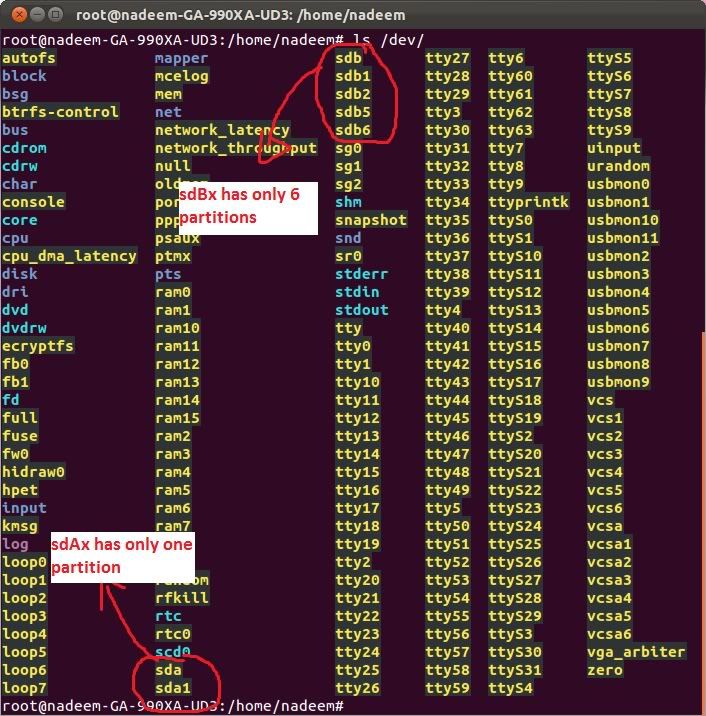Viewport: 706px width, 716px height.
Task: Click the 'sda1' entry
Action: tap(173, 688)
